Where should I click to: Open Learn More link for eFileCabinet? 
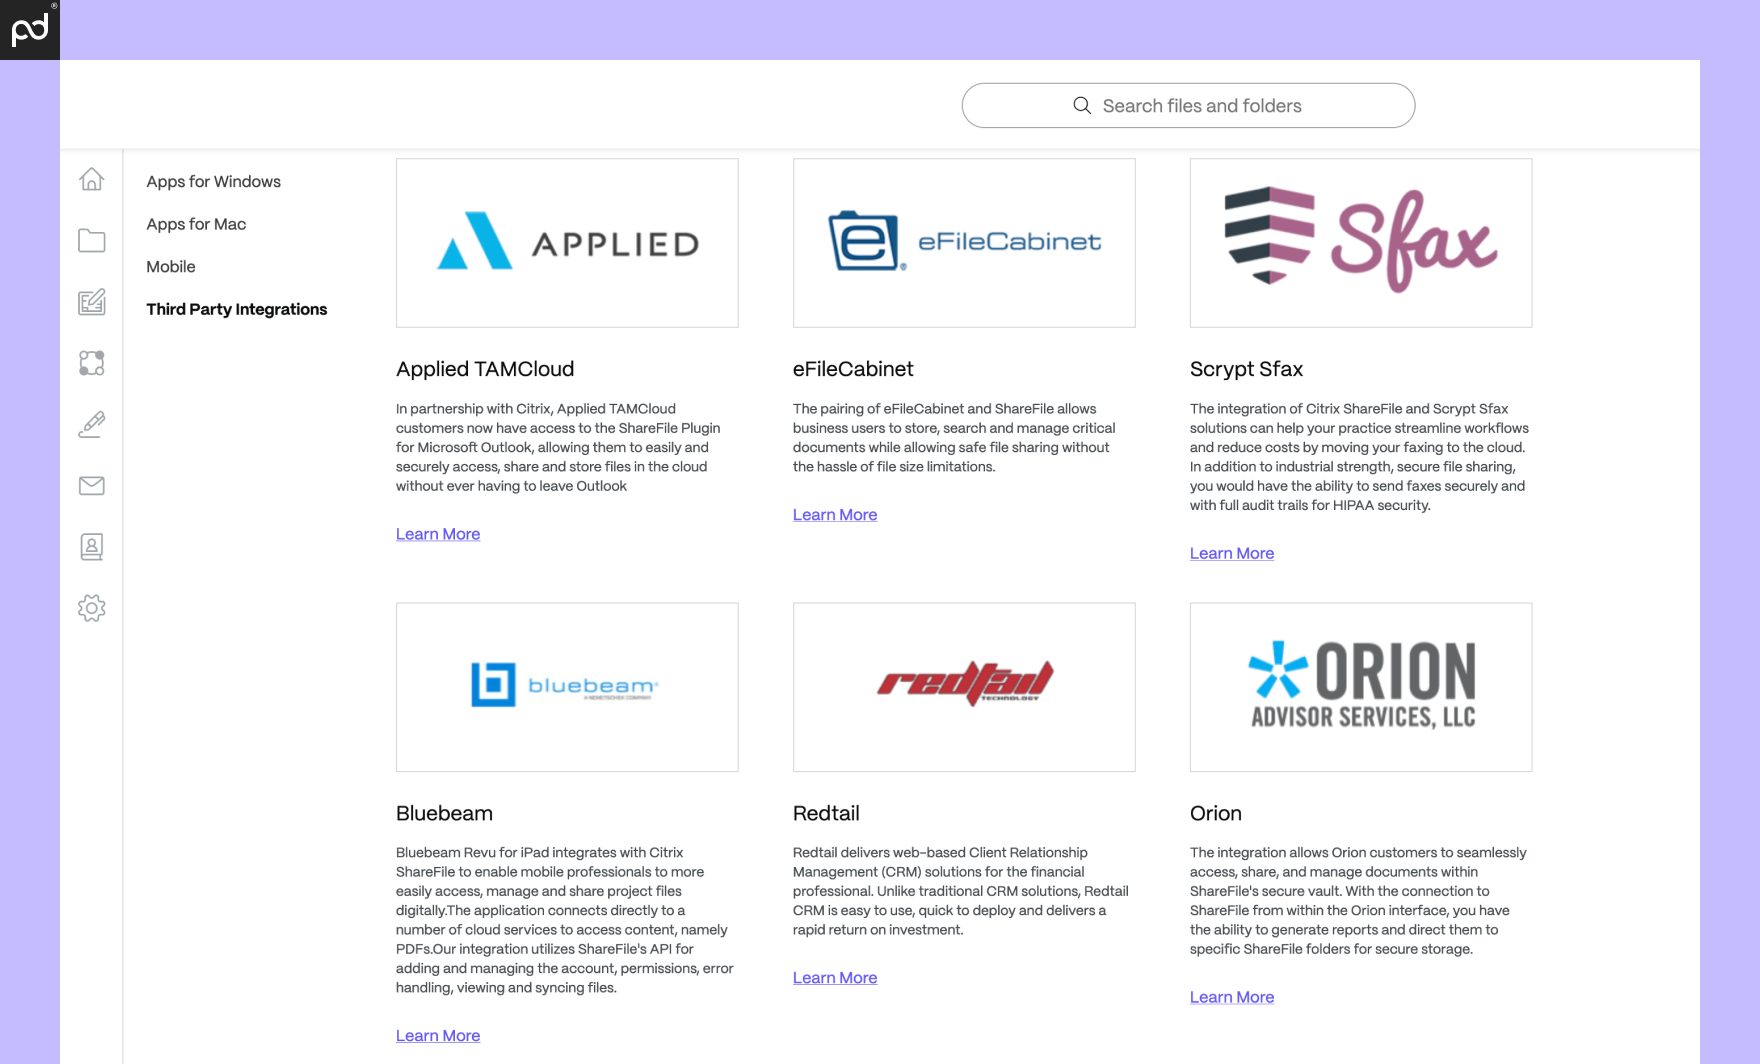835,515
